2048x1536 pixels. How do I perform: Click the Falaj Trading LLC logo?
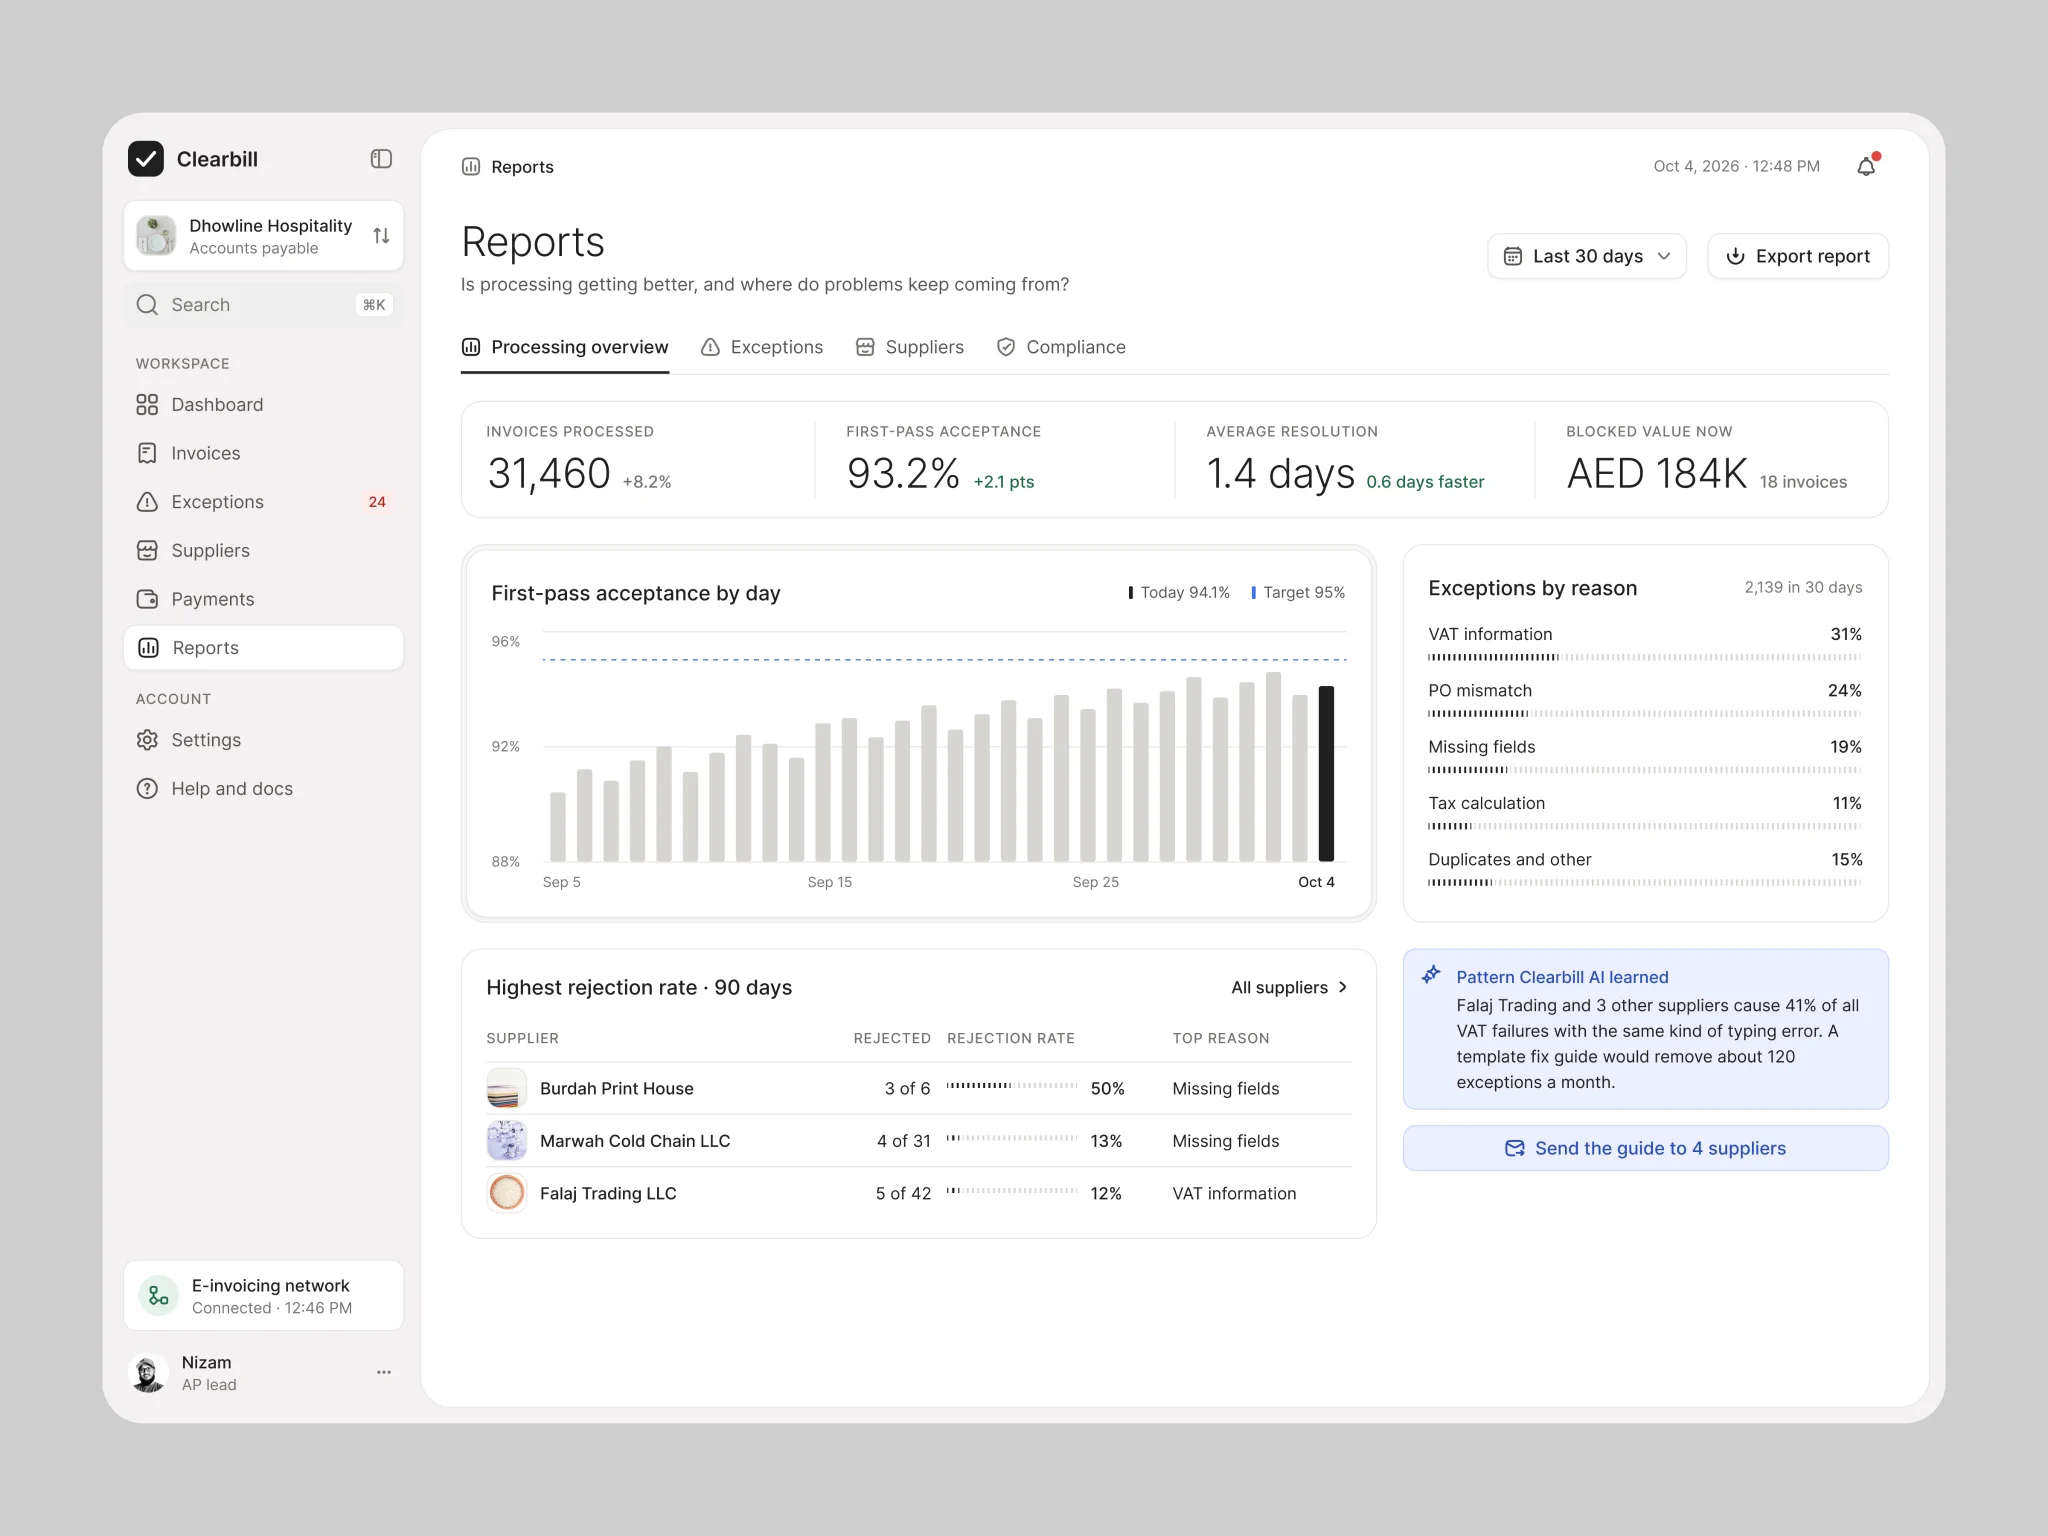tap(507, 1193)
